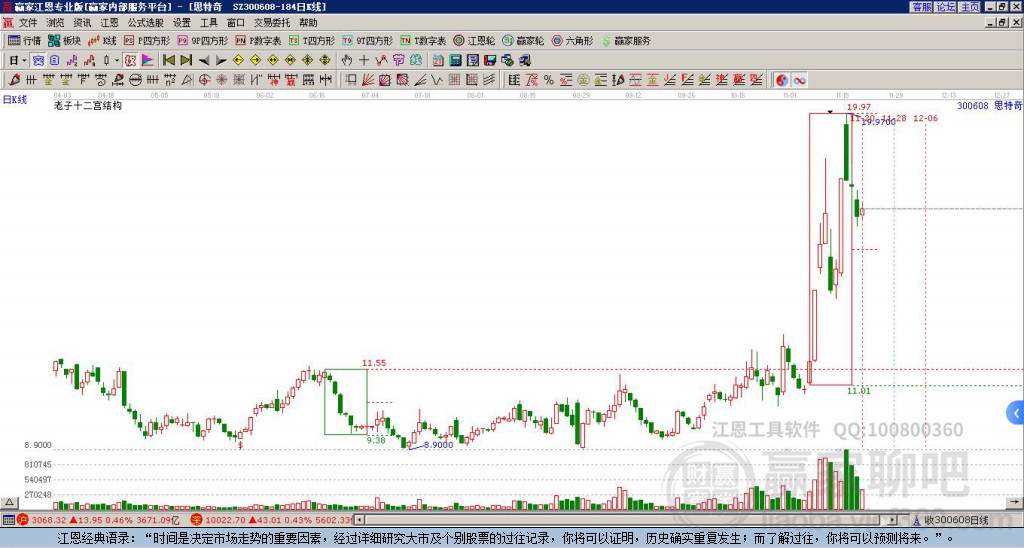
Task: Open the 论坛 link in title bar
Action: point(946,7)
